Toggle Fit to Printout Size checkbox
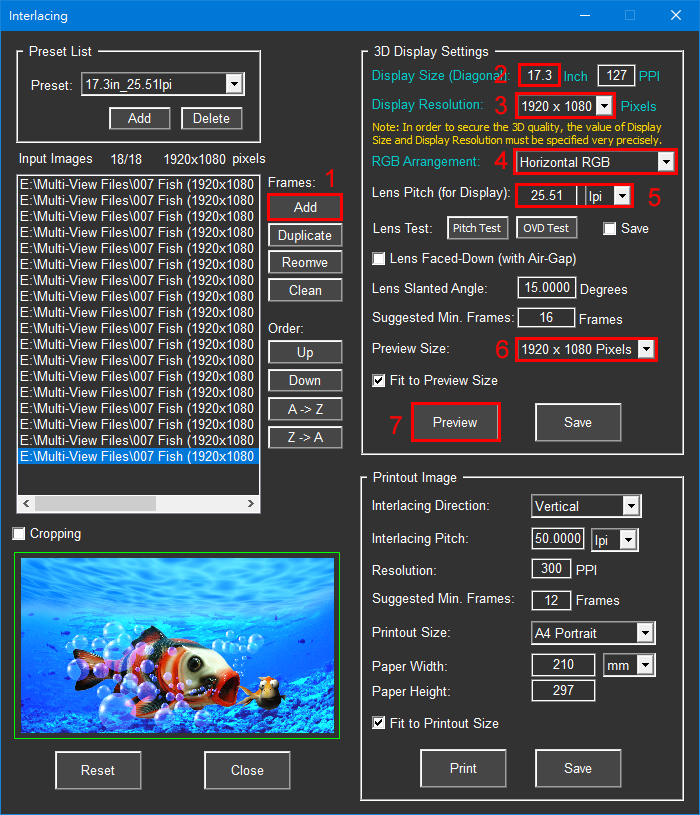This screenshot has height=815, width=700. [x=379, y=723]
